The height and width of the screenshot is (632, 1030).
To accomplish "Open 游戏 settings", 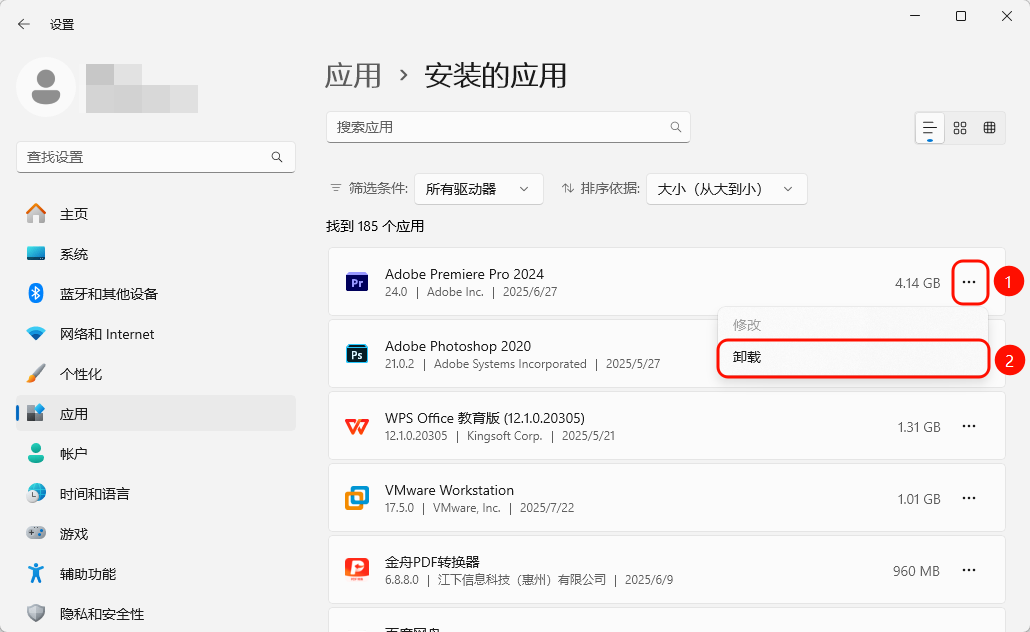I will (156, 533).
